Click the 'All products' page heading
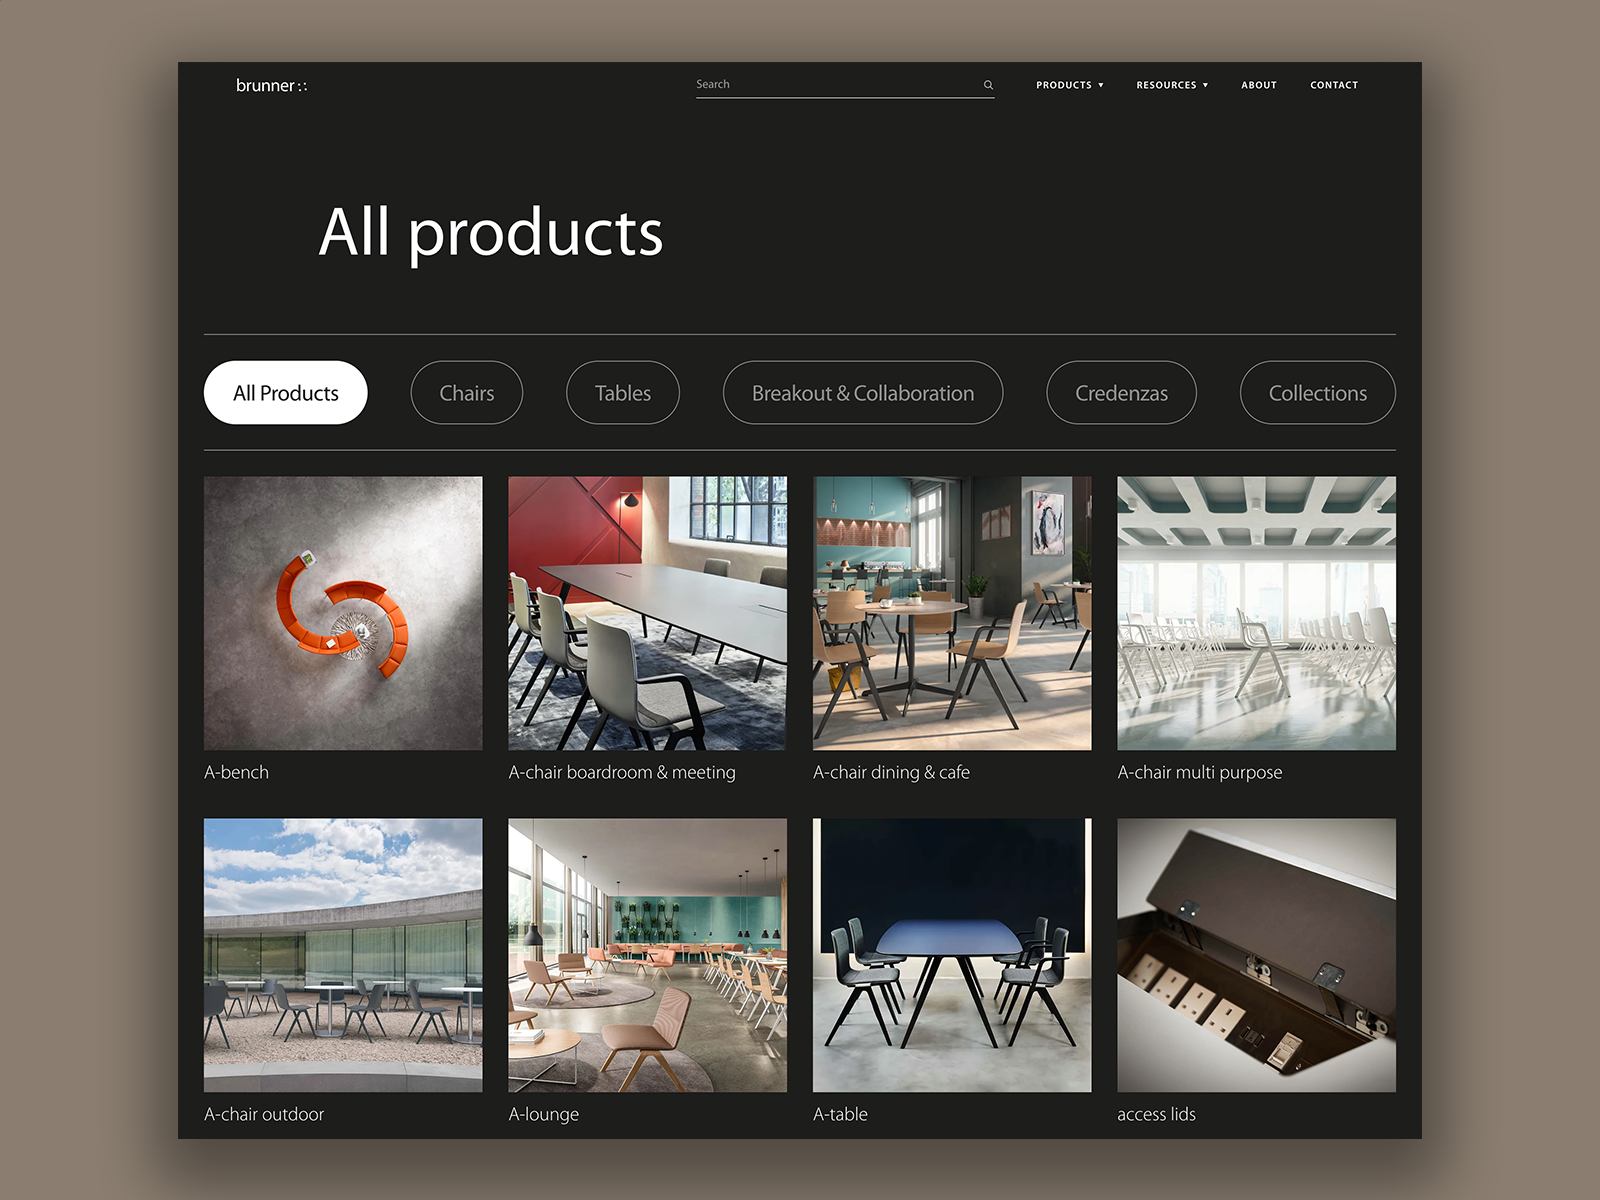 [491, 233]
